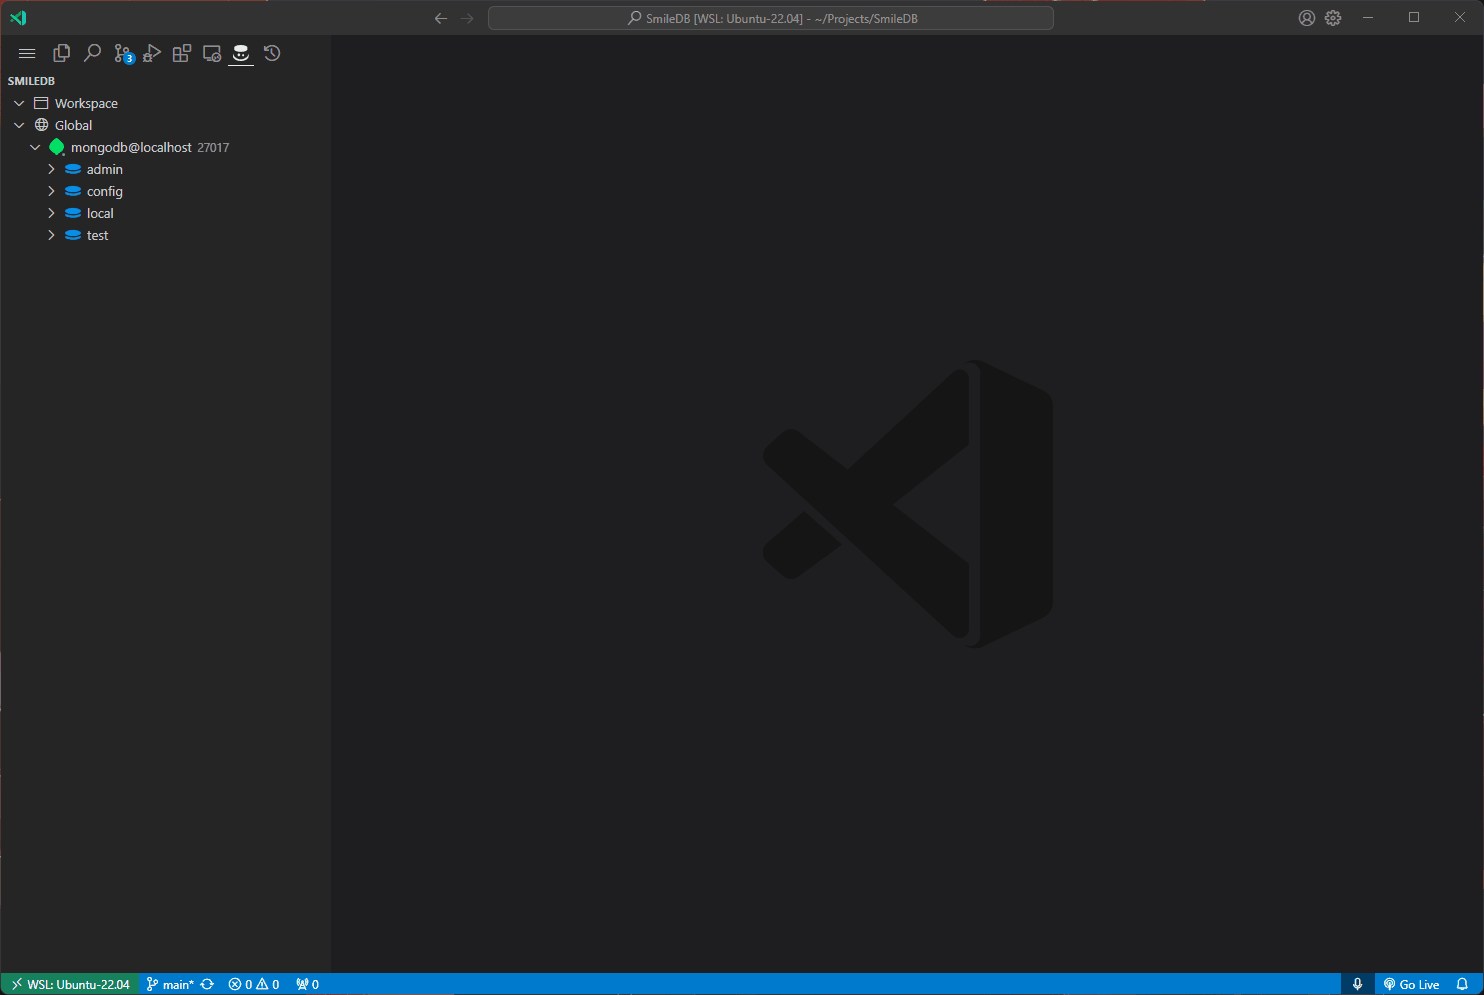Click the ports forwarded indicator showing 0
The image size is (1484, 995).
point(308,984)
